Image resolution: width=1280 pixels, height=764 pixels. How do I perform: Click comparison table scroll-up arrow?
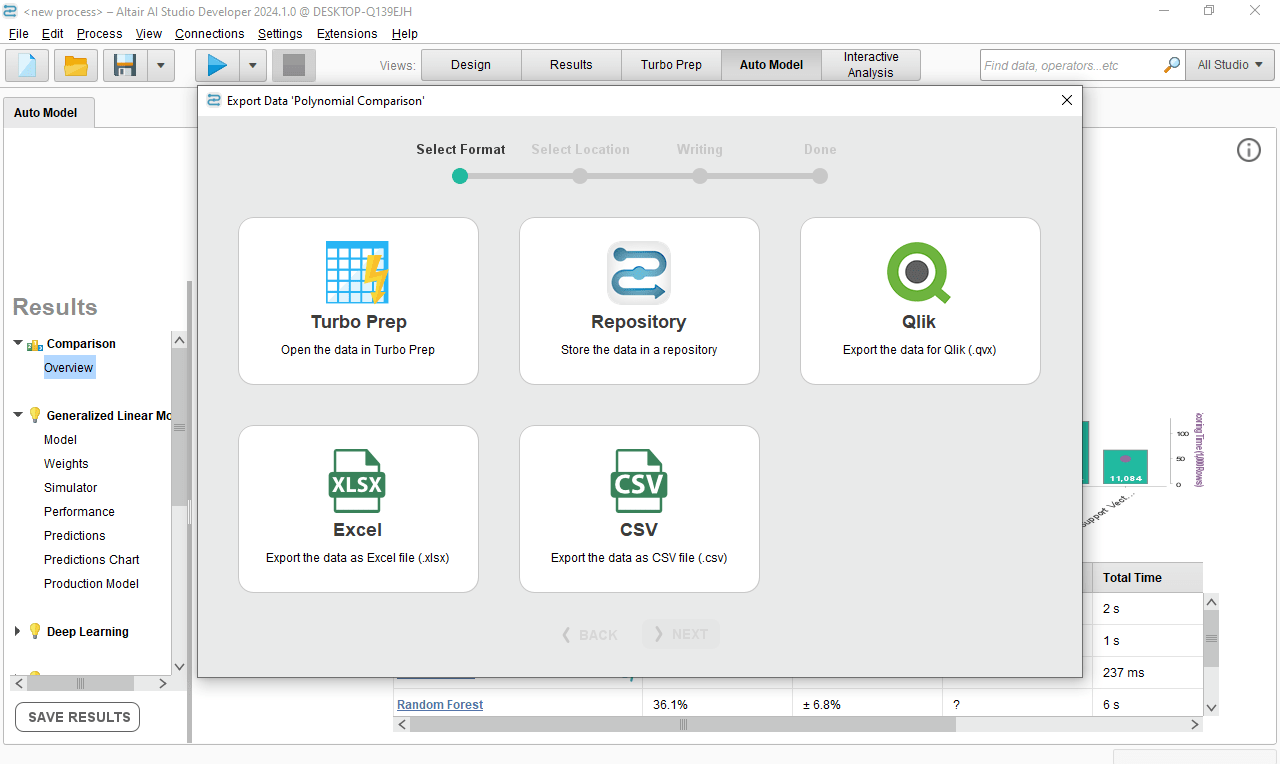(x=1211, y=602)
